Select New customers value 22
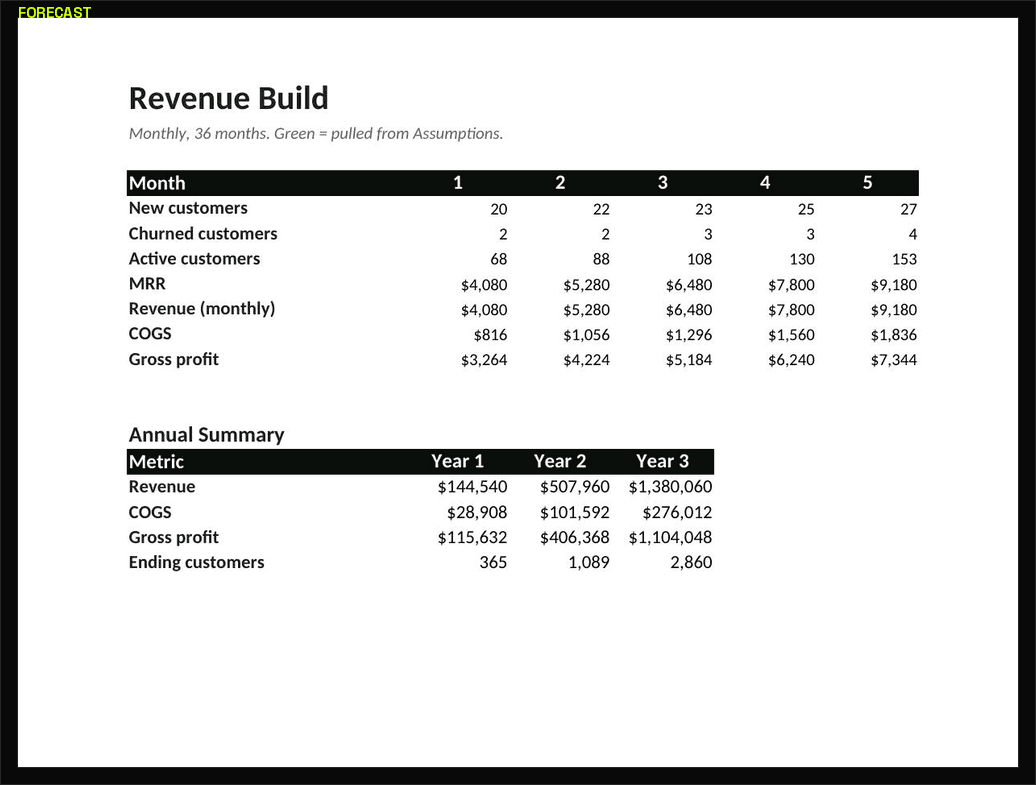 (601, 209)
